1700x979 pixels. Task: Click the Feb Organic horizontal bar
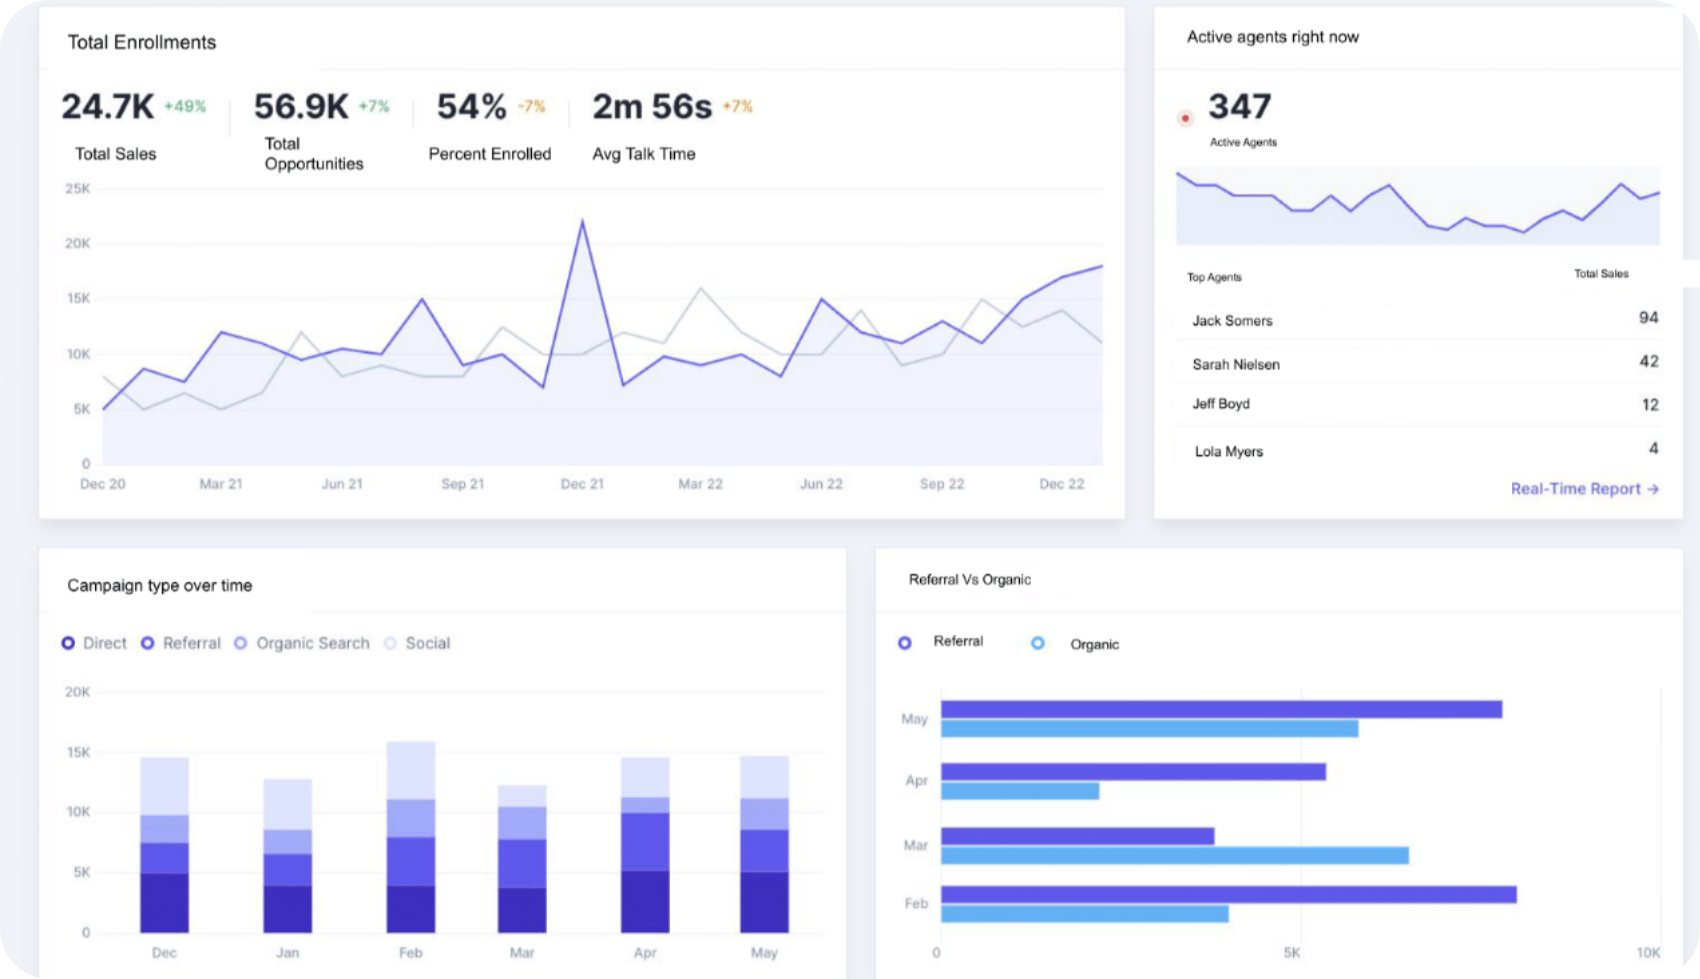click(1085, 914)
